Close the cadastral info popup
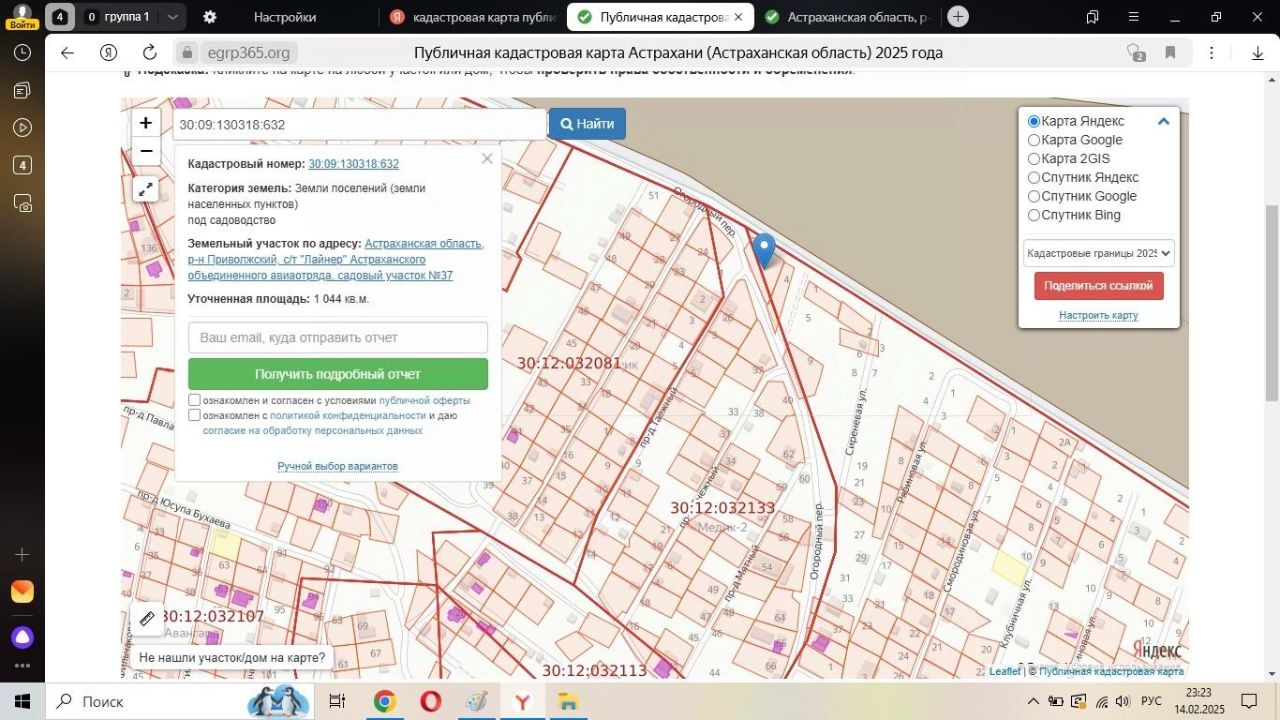1280x720 pixels. [487, 159]
